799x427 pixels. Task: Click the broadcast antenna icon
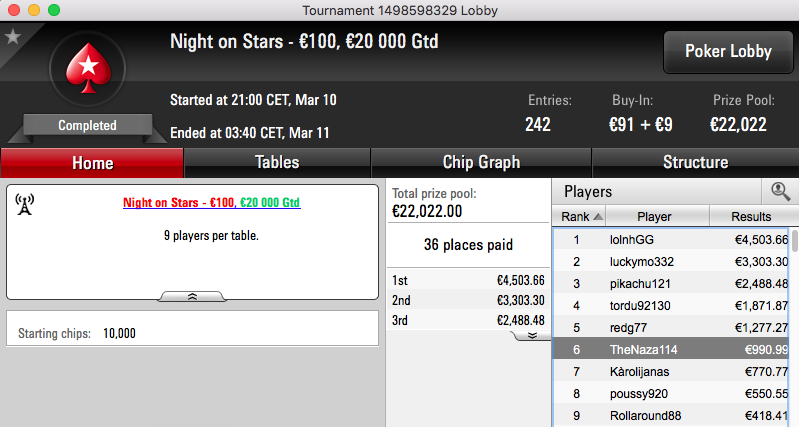pos(24,204)
